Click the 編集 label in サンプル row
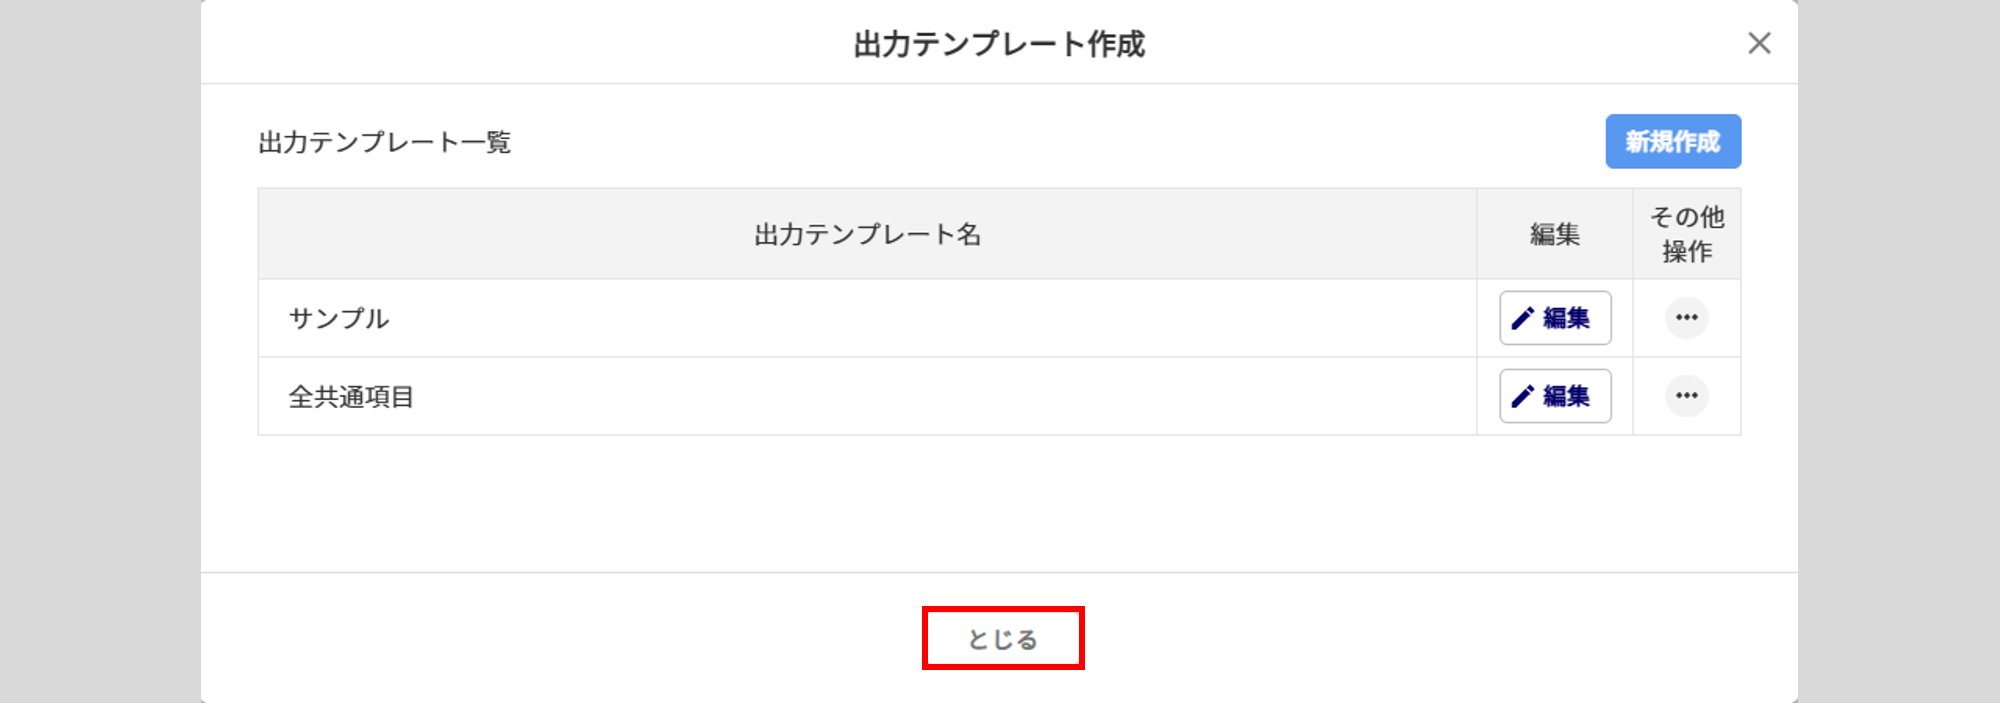2000x703 pixels. click(x=1566, y=318)
